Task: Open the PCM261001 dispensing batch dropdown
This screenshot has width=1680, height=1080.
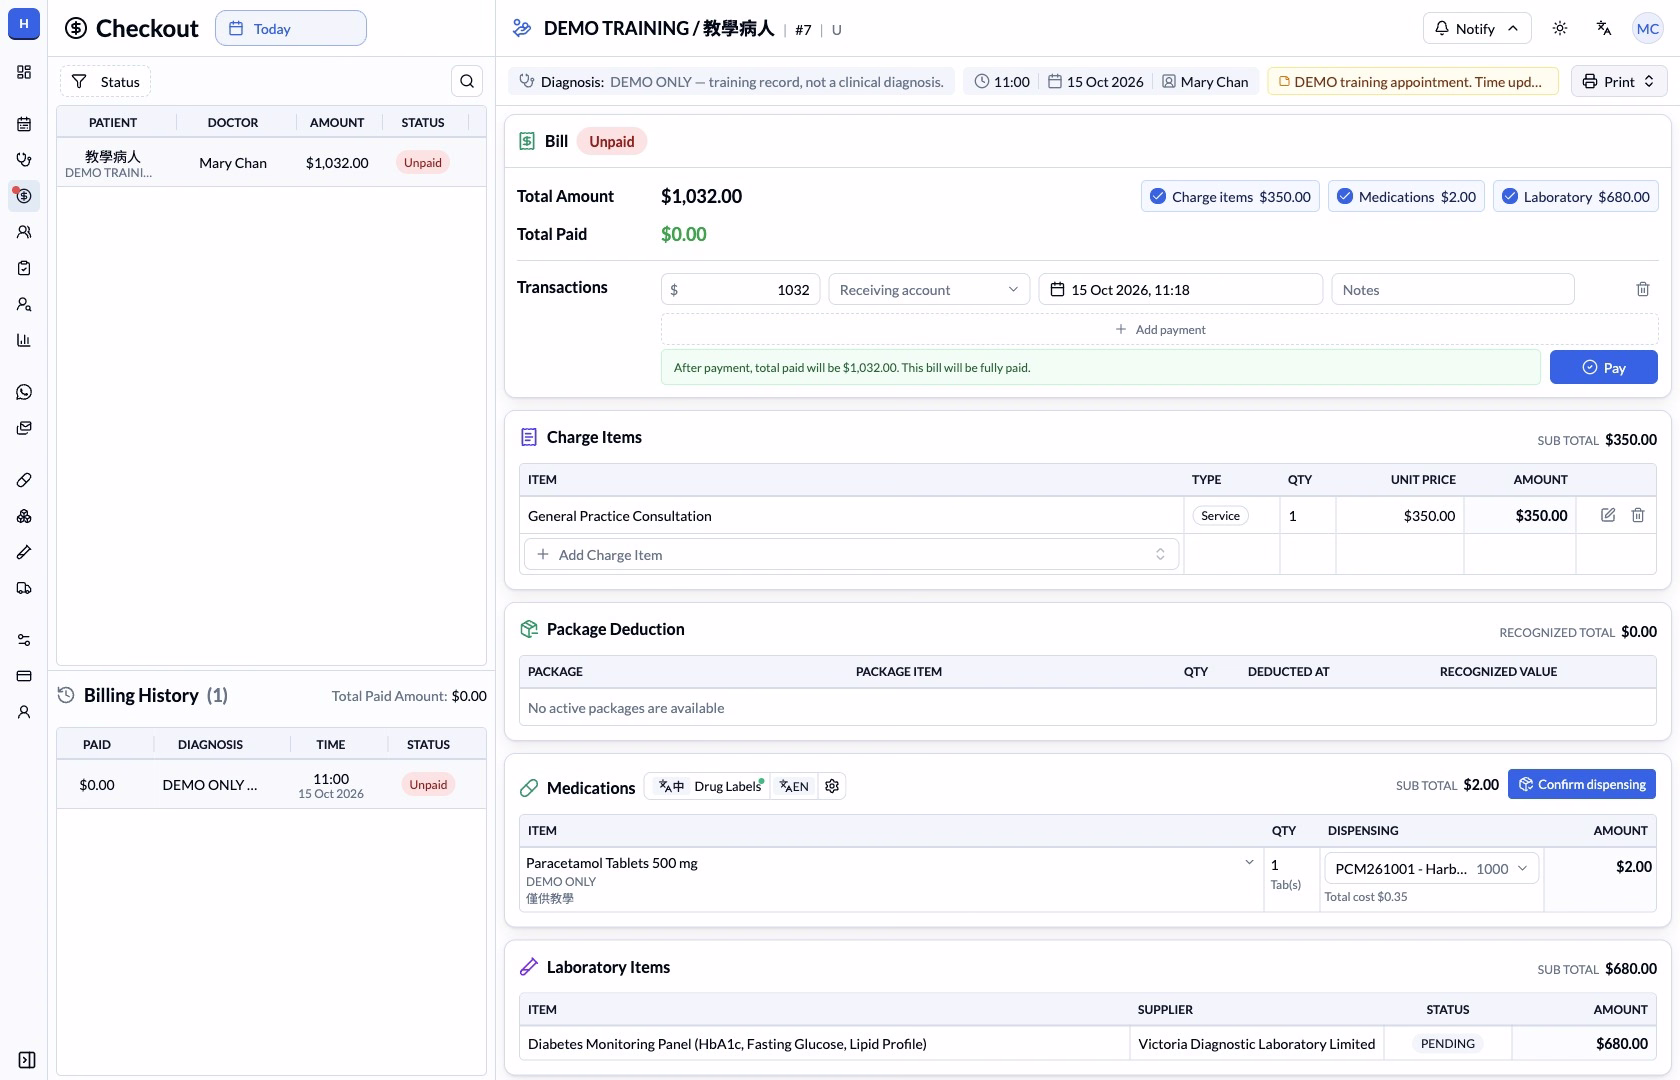Action: click(1431, 868)
